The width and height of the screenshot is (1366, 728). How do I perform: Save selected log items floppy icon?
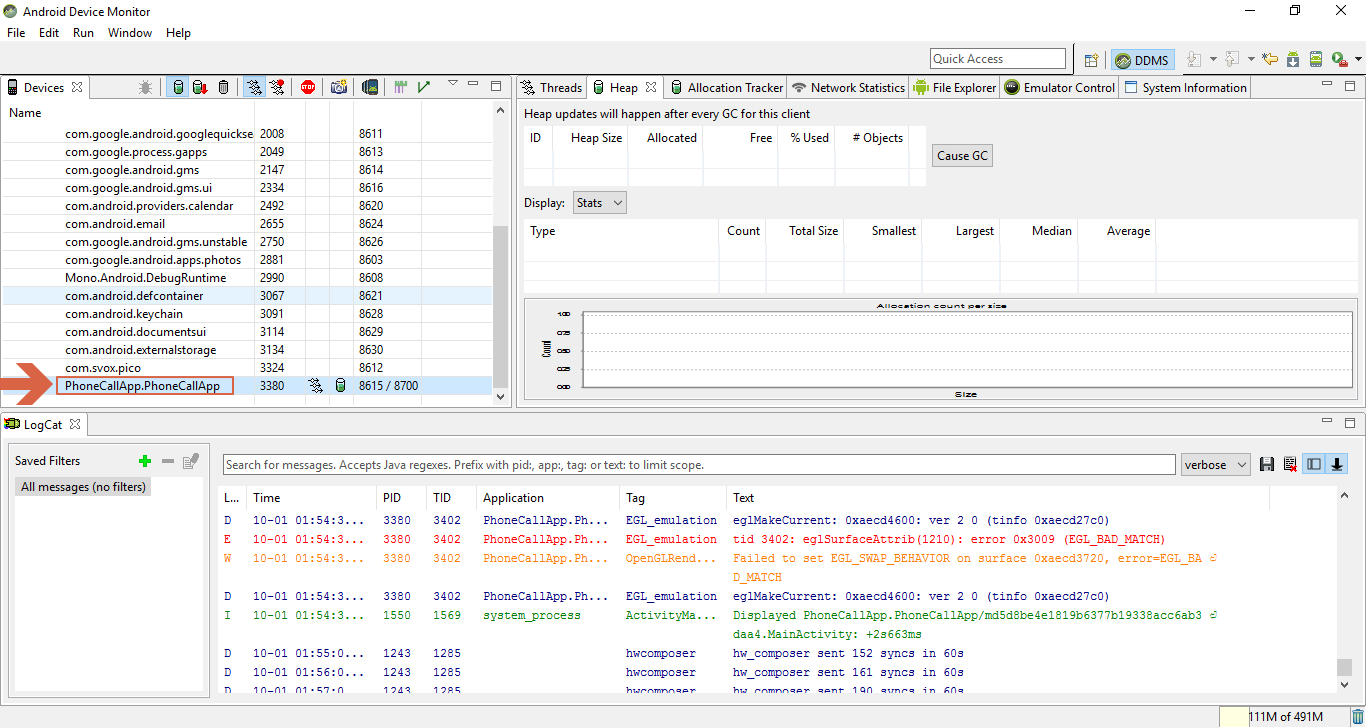point(1267,465)
